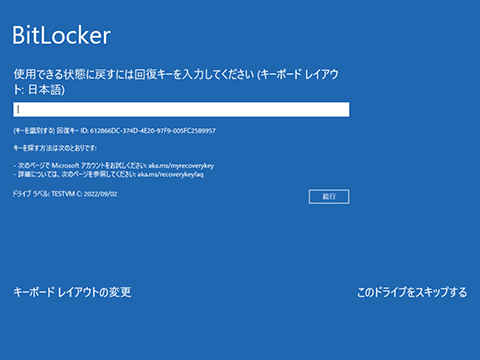Click the 続行 (Continue) button
480x360 pixels.
click(329, 196)
